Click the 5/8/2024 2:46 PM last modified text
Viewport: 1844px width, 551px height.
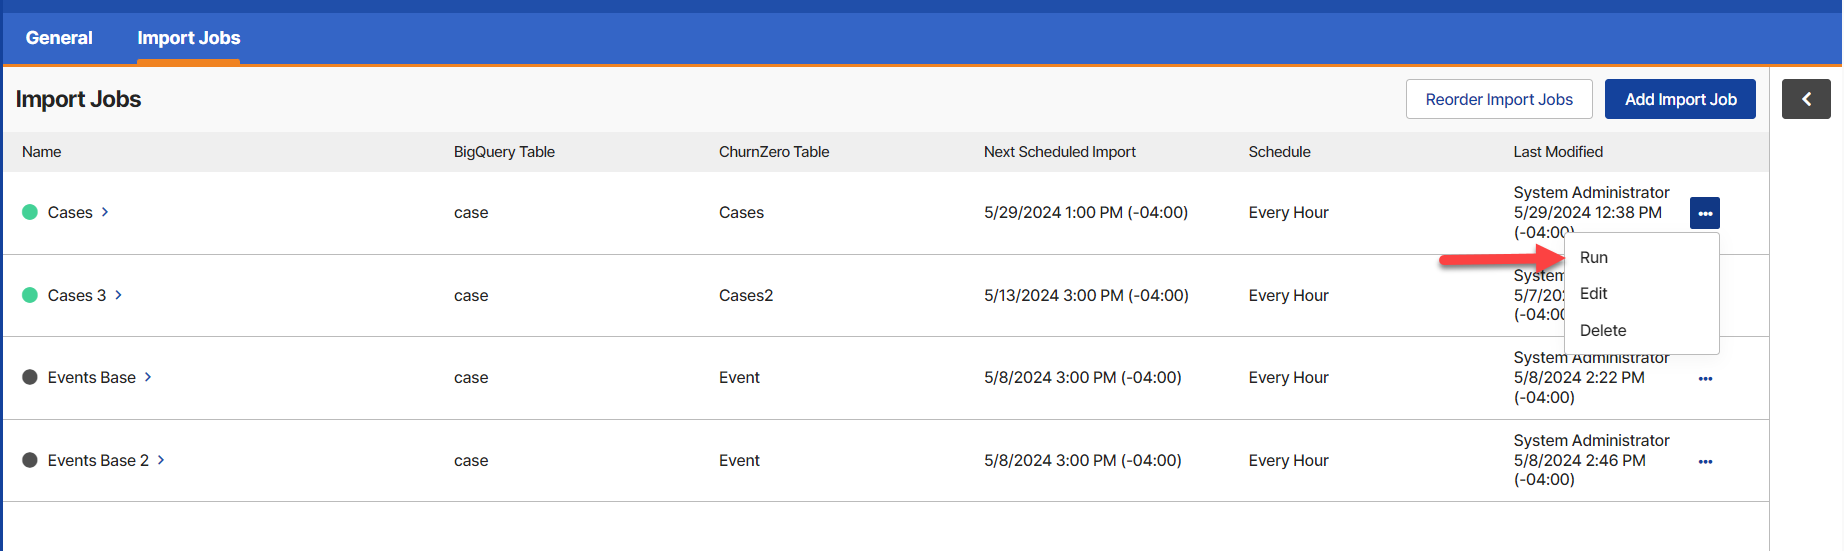pos(1579,460)
